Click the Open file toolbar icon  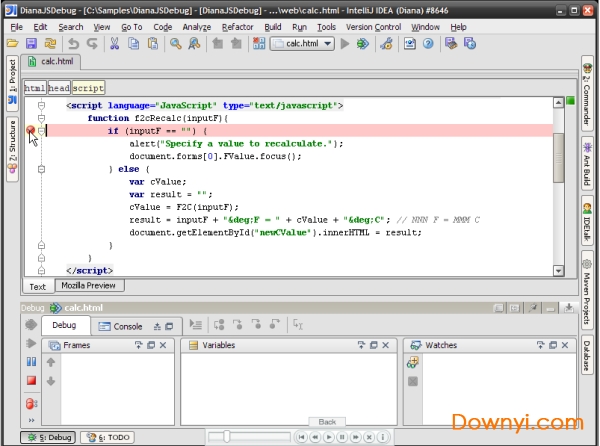point(13,44)
